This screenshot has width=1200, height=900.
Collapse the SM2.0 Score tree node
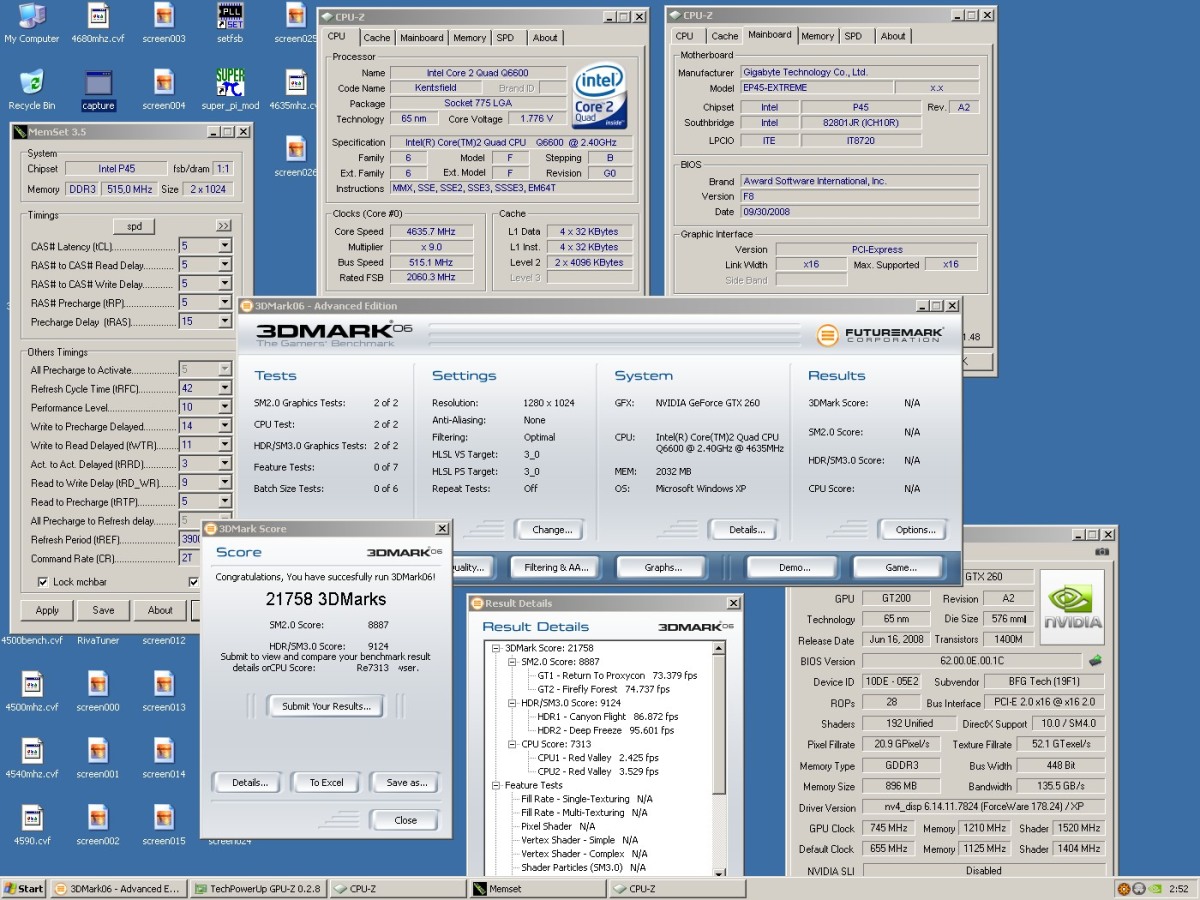click(512, 662)
